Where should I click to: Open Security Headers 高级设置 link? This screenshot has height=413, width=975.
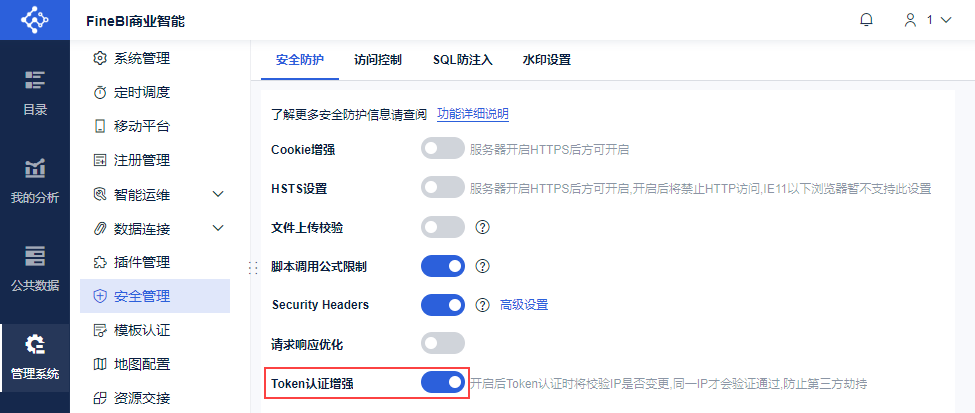coord(524,304)
